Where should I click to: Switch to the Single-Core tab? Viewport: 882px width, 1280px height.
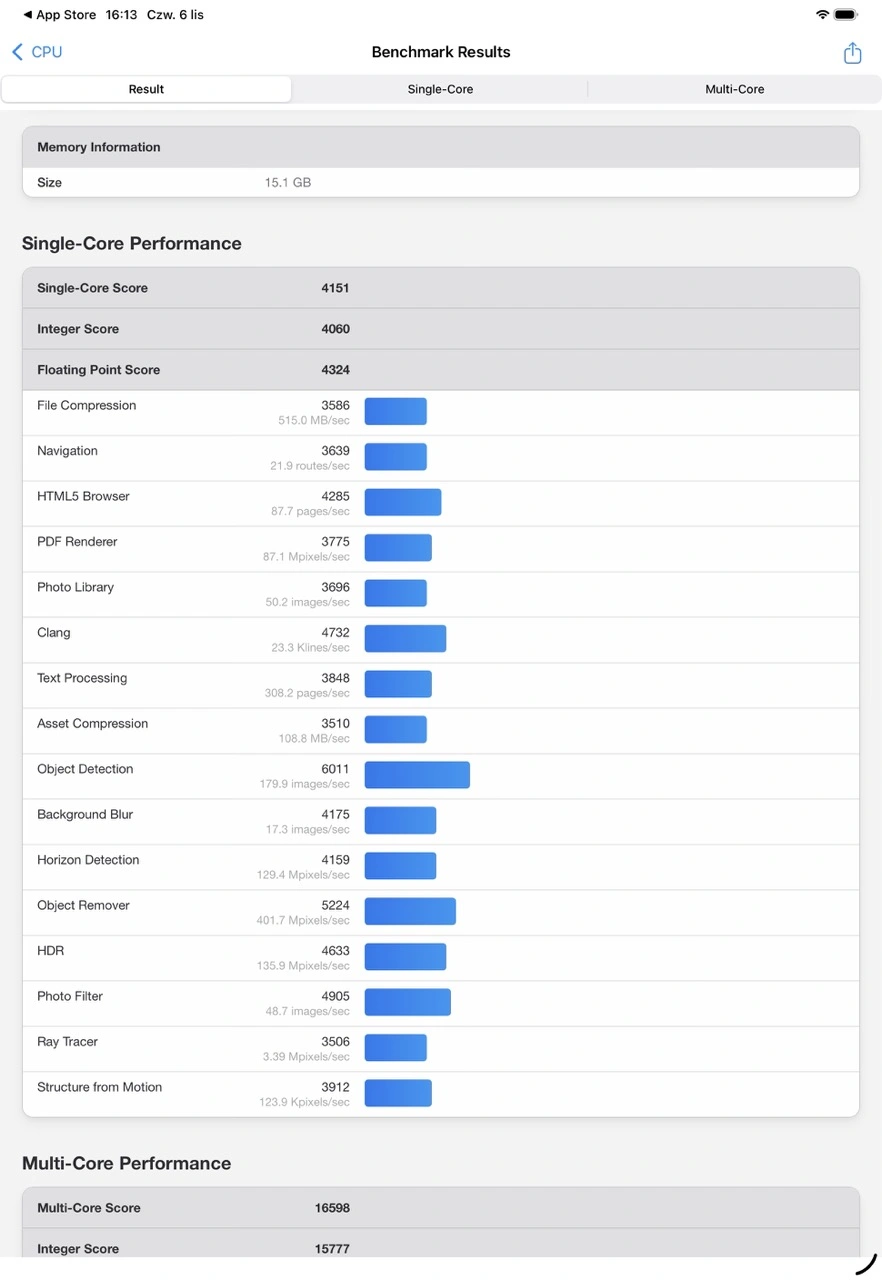[440, 89]
